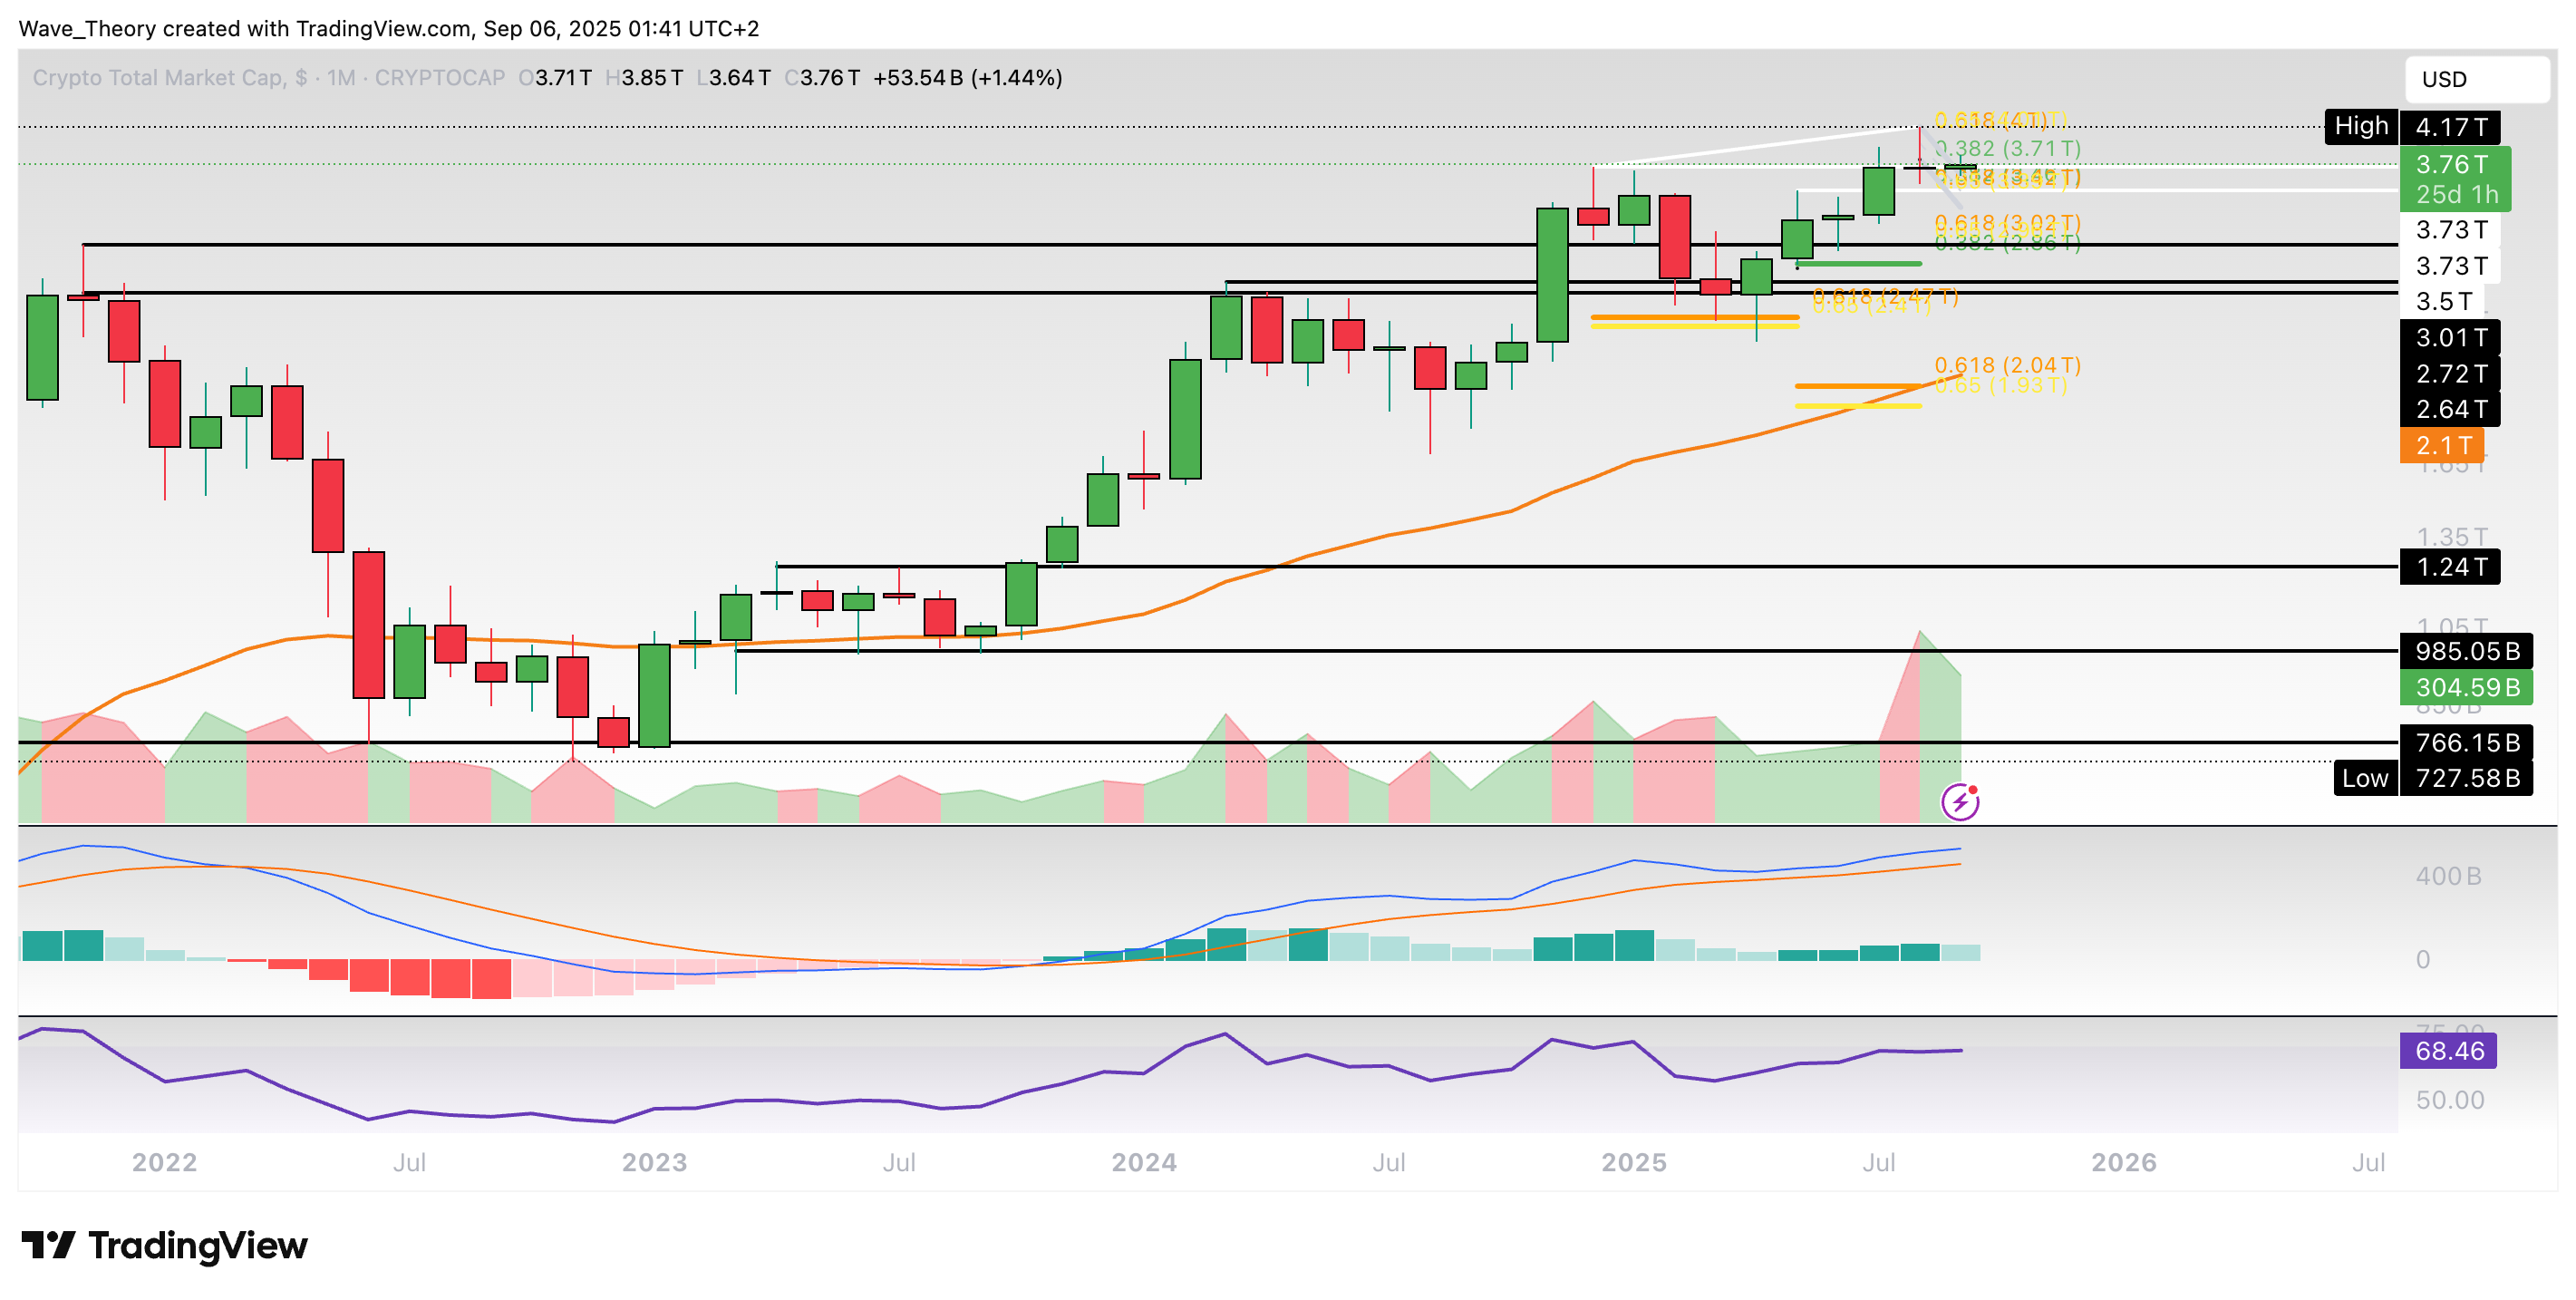The height and width of the screenshot is (1300, 2576).
Task: Click the 2.64 T black price label
Action: (x=2450, y=409)
